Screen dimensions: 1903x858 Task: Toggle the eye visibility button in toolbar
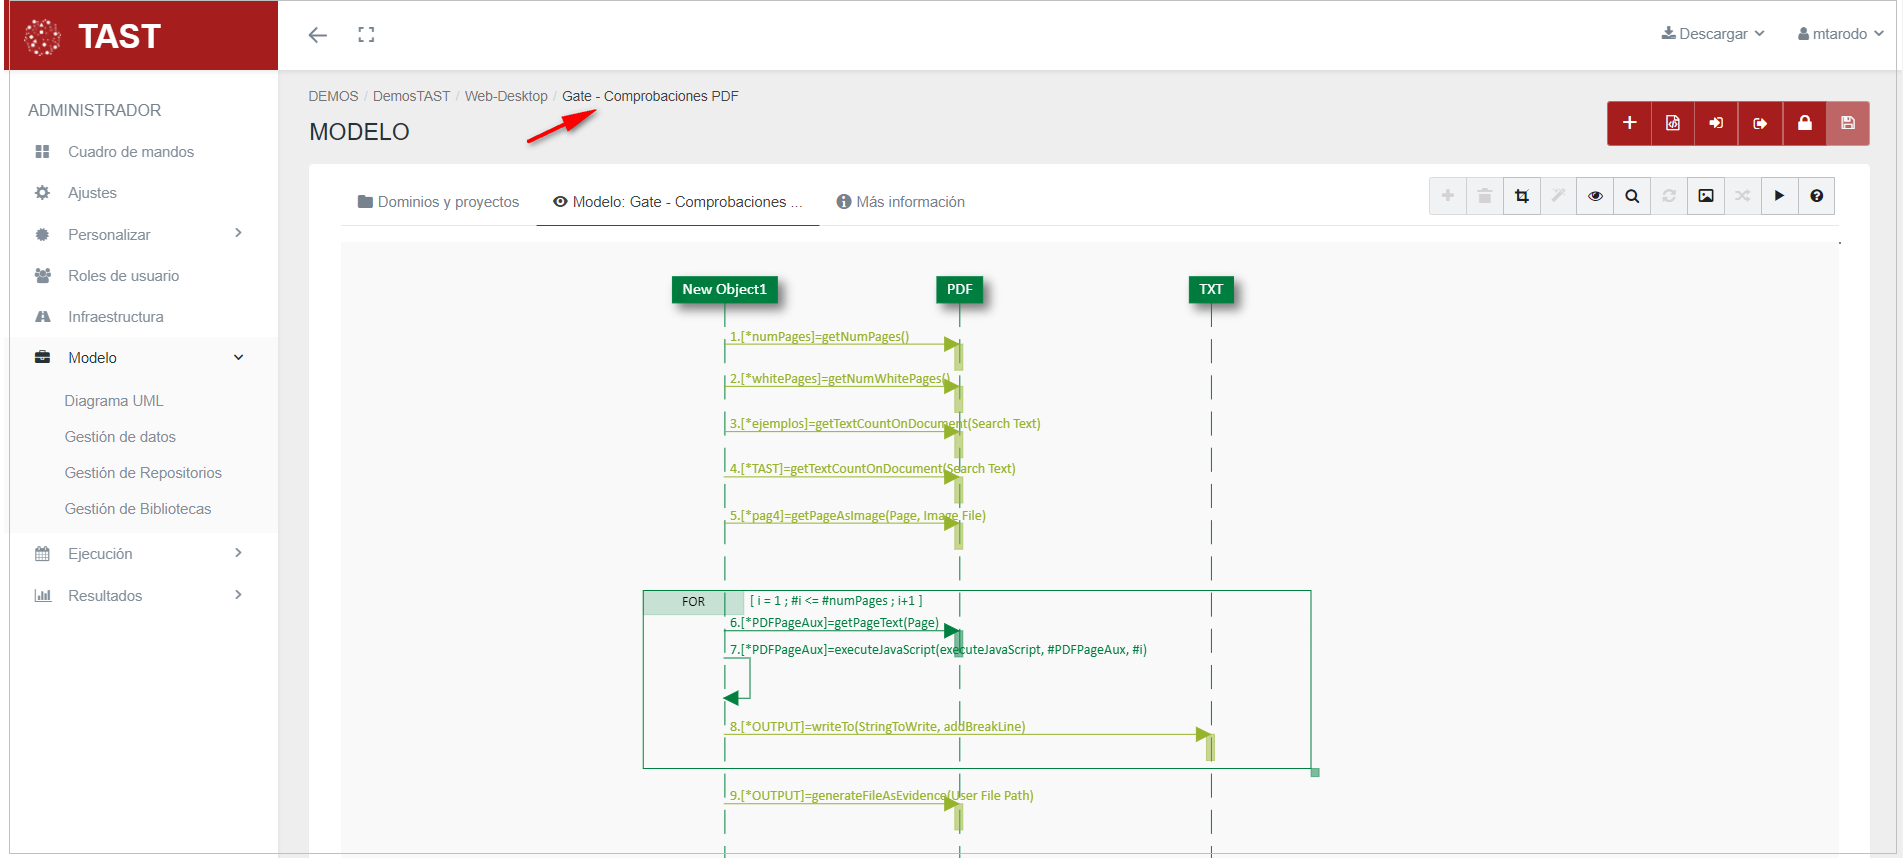(1595, 196)
